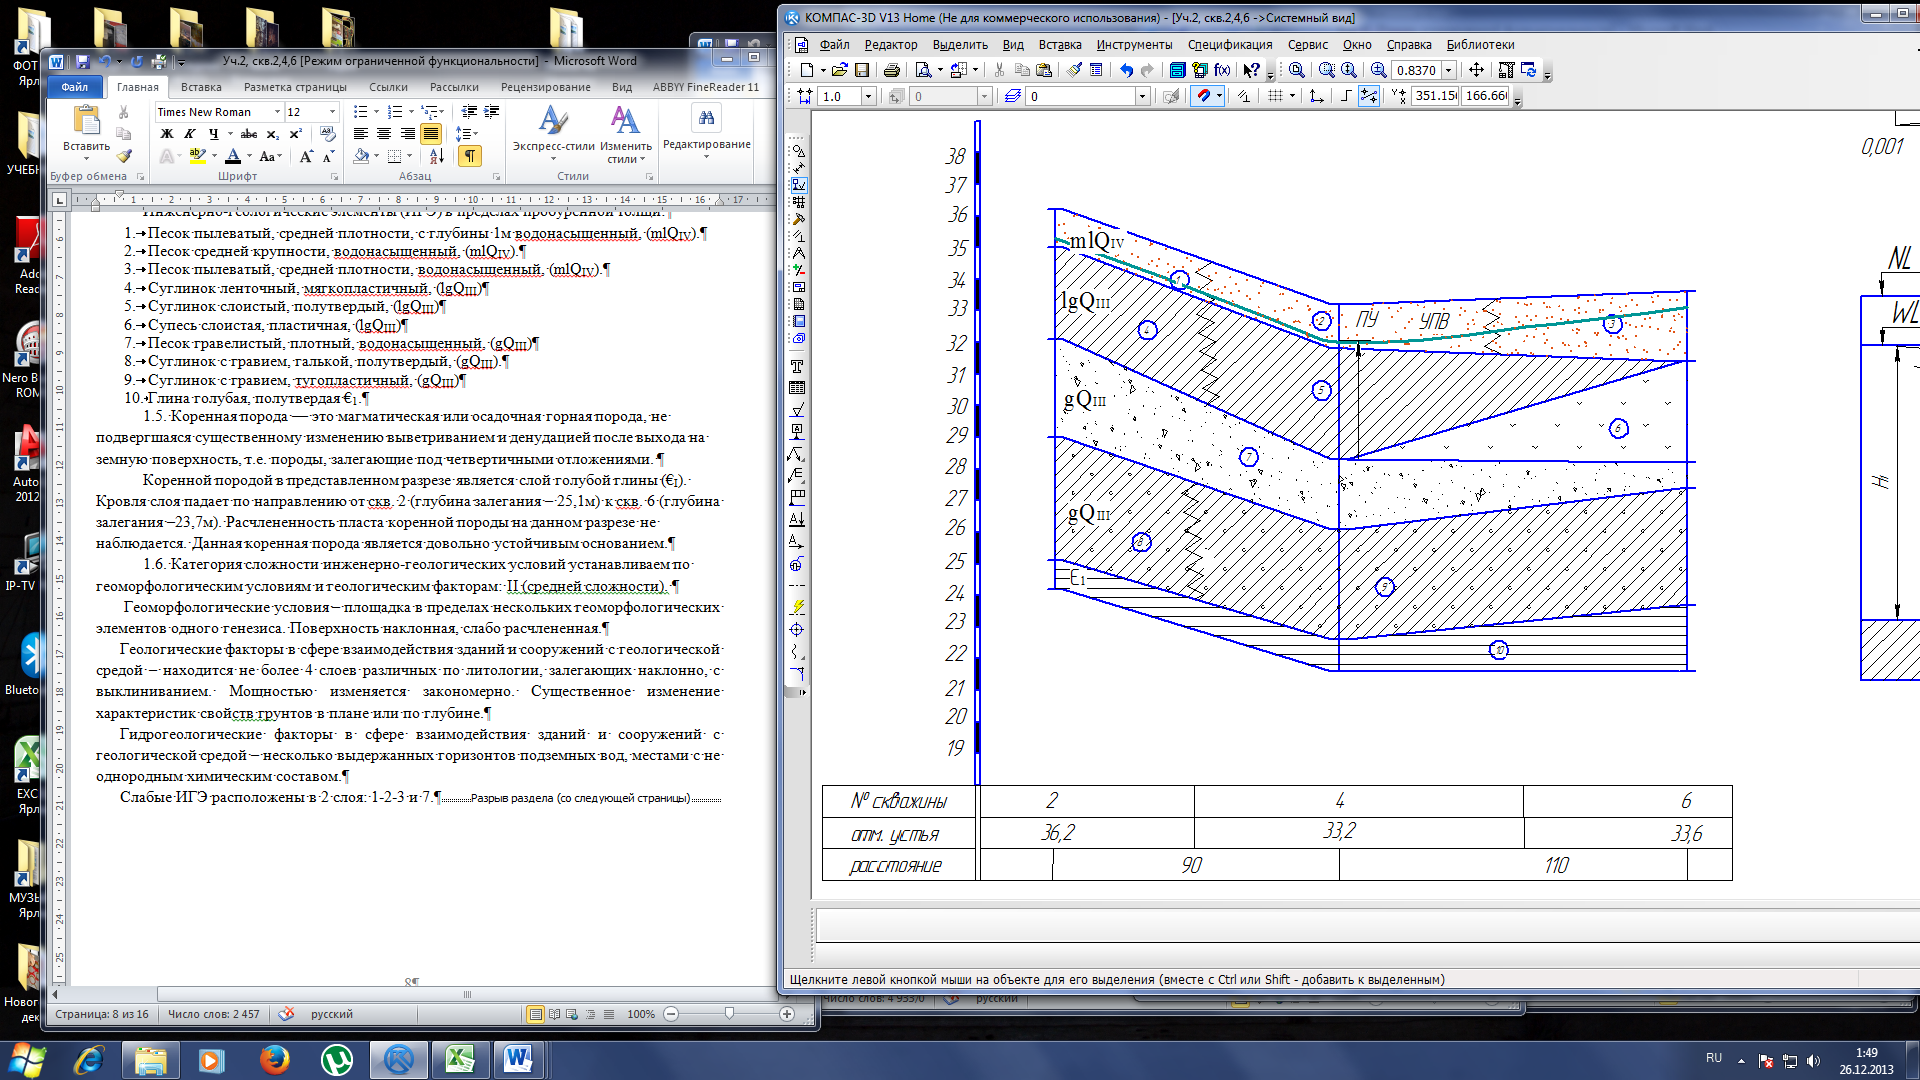
Task: Click the table insert tool in KOMPAS side panel
Action: pos(797,388)
